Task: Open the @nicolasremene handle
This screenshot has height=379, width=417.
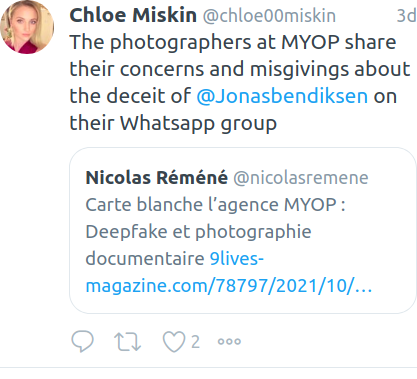Action: (x=301, y=178)
